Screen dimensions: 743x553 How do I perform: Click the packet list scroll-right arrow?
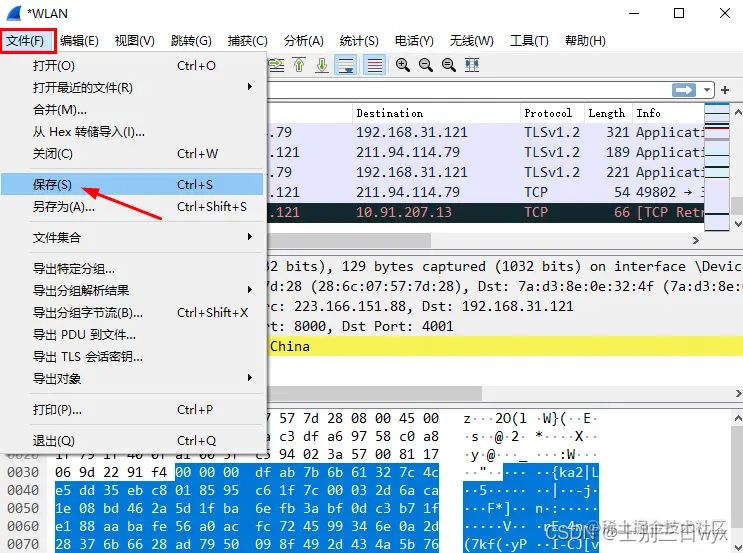click(x=695, y=240)
